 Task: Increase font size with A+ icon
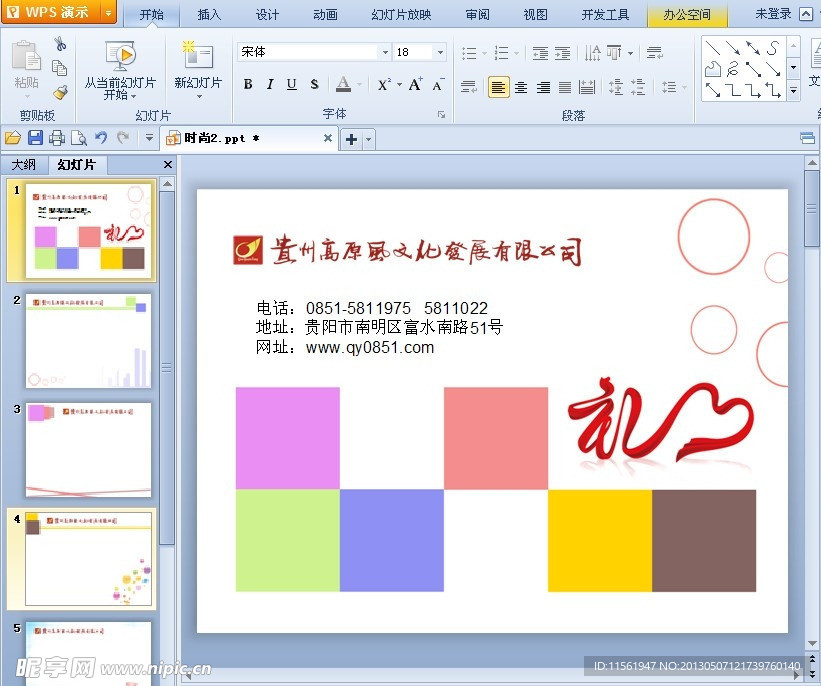[416, 84]
